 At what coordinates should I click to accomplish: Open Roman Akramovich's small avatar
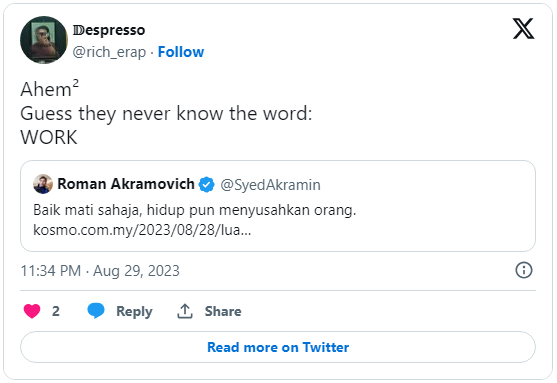(43, 184)
